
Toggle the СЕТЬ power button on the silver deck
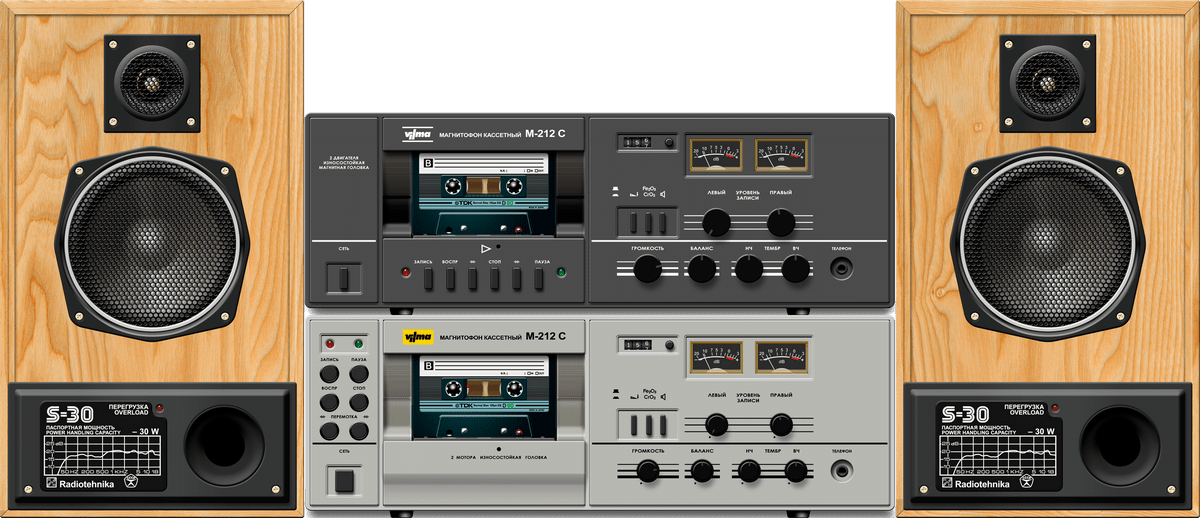343,480
